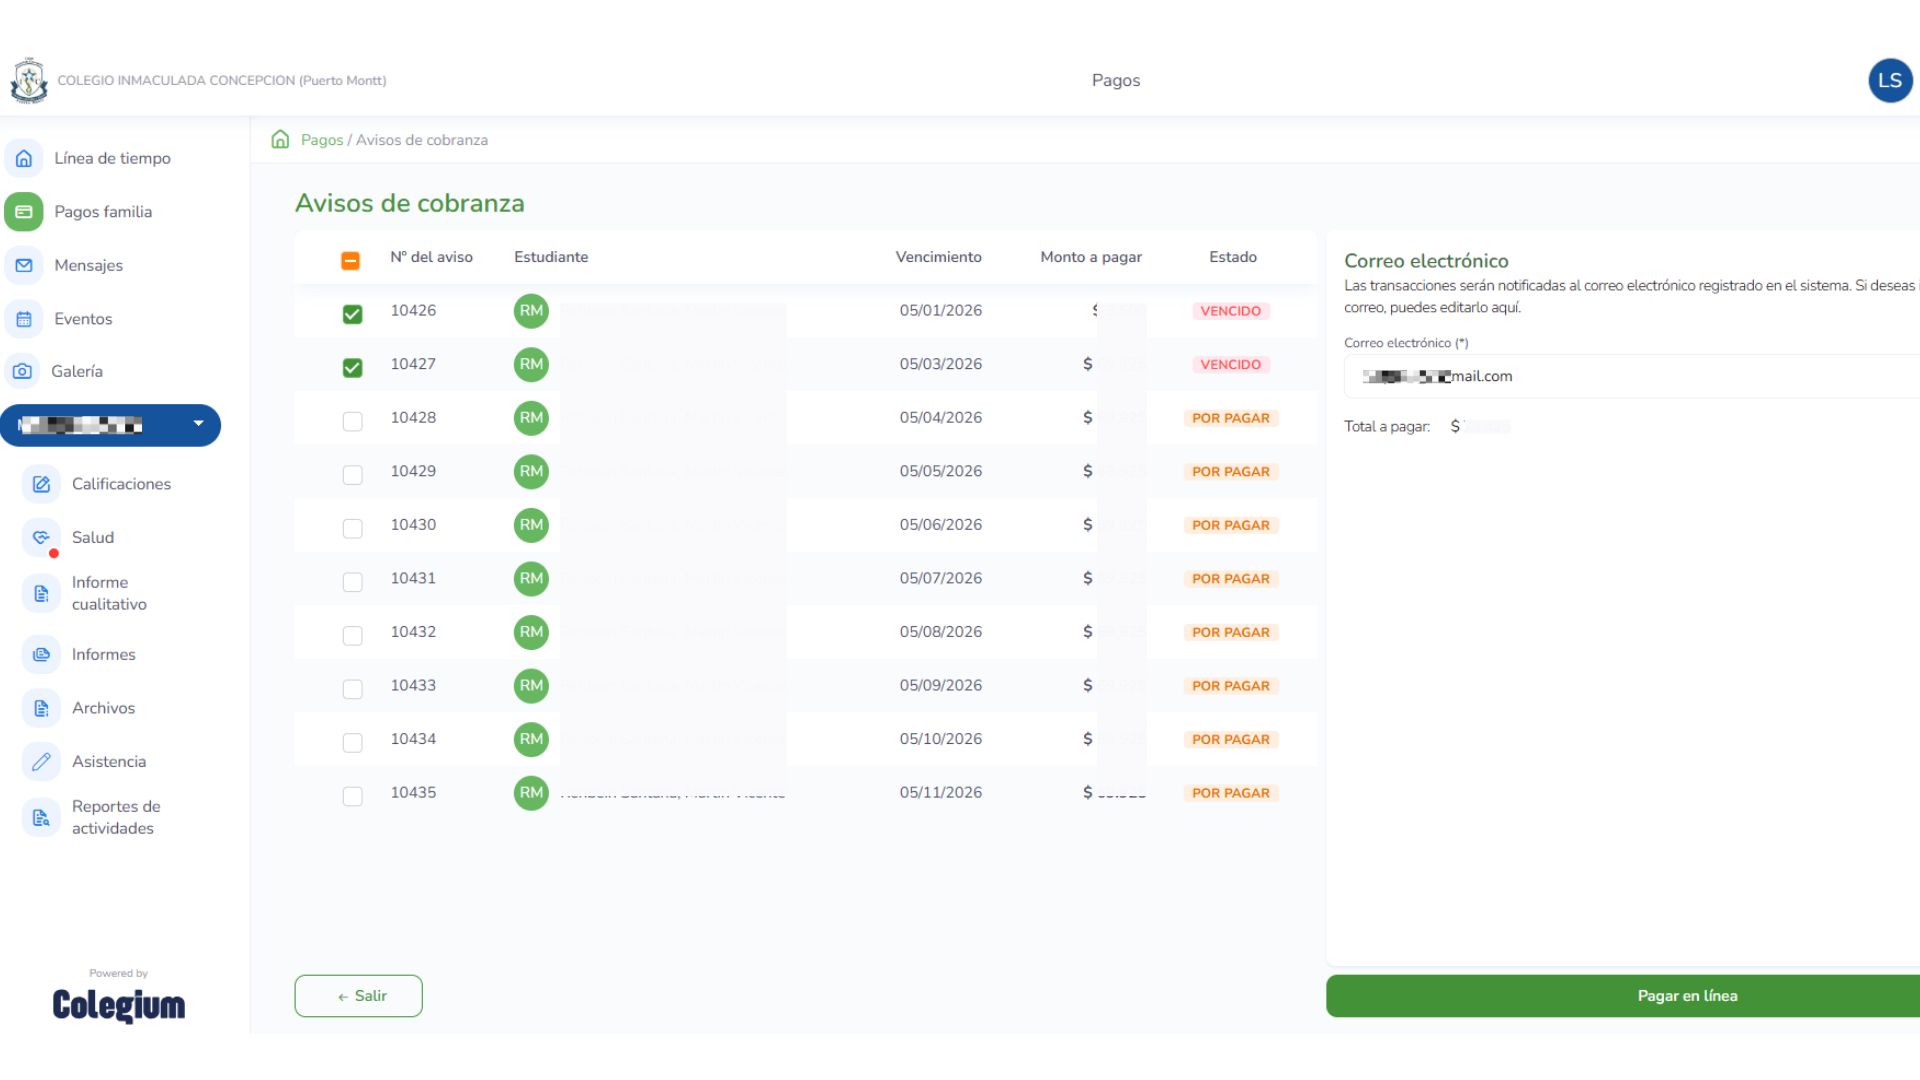The height and width of the screenshot is (1080, 1920).
Task: Uncheck the checkbox for aviso 10426
Action: pyautogui.click(x=352, y=314)
